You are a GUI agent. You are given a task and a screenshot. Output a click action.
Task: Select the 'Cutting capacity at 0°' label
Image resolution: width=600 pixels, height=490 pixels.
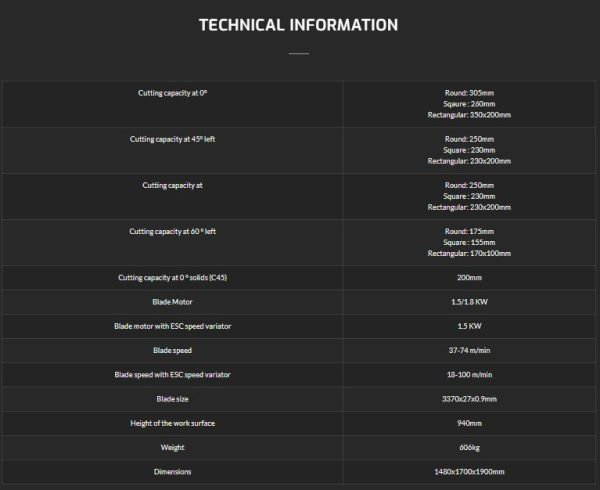[x=173, y=93]
